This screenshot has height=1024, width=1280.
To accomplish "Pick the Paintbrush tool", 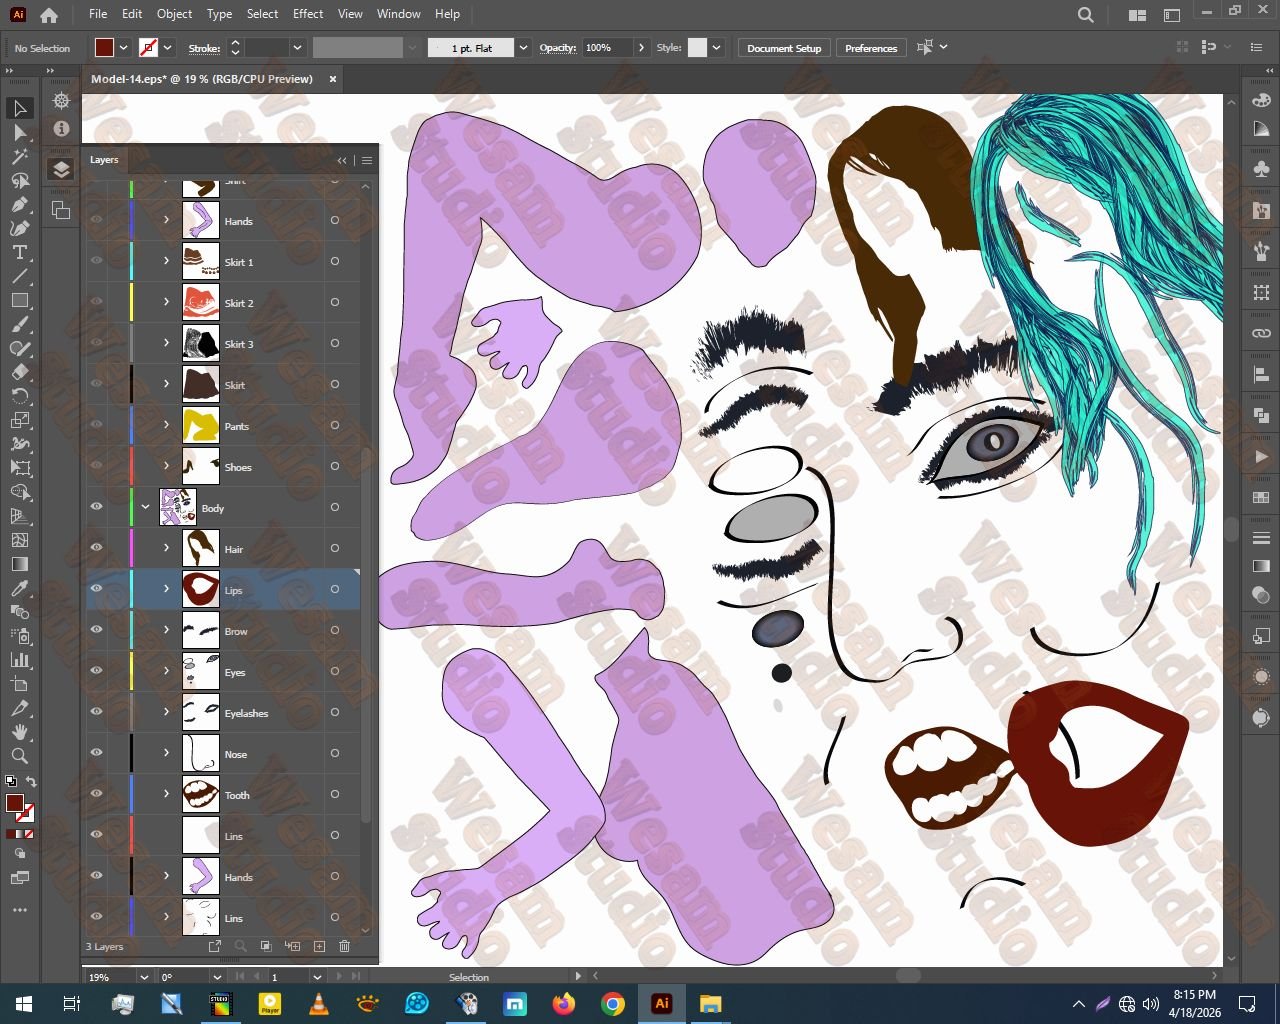I will (x=20, y=324).
